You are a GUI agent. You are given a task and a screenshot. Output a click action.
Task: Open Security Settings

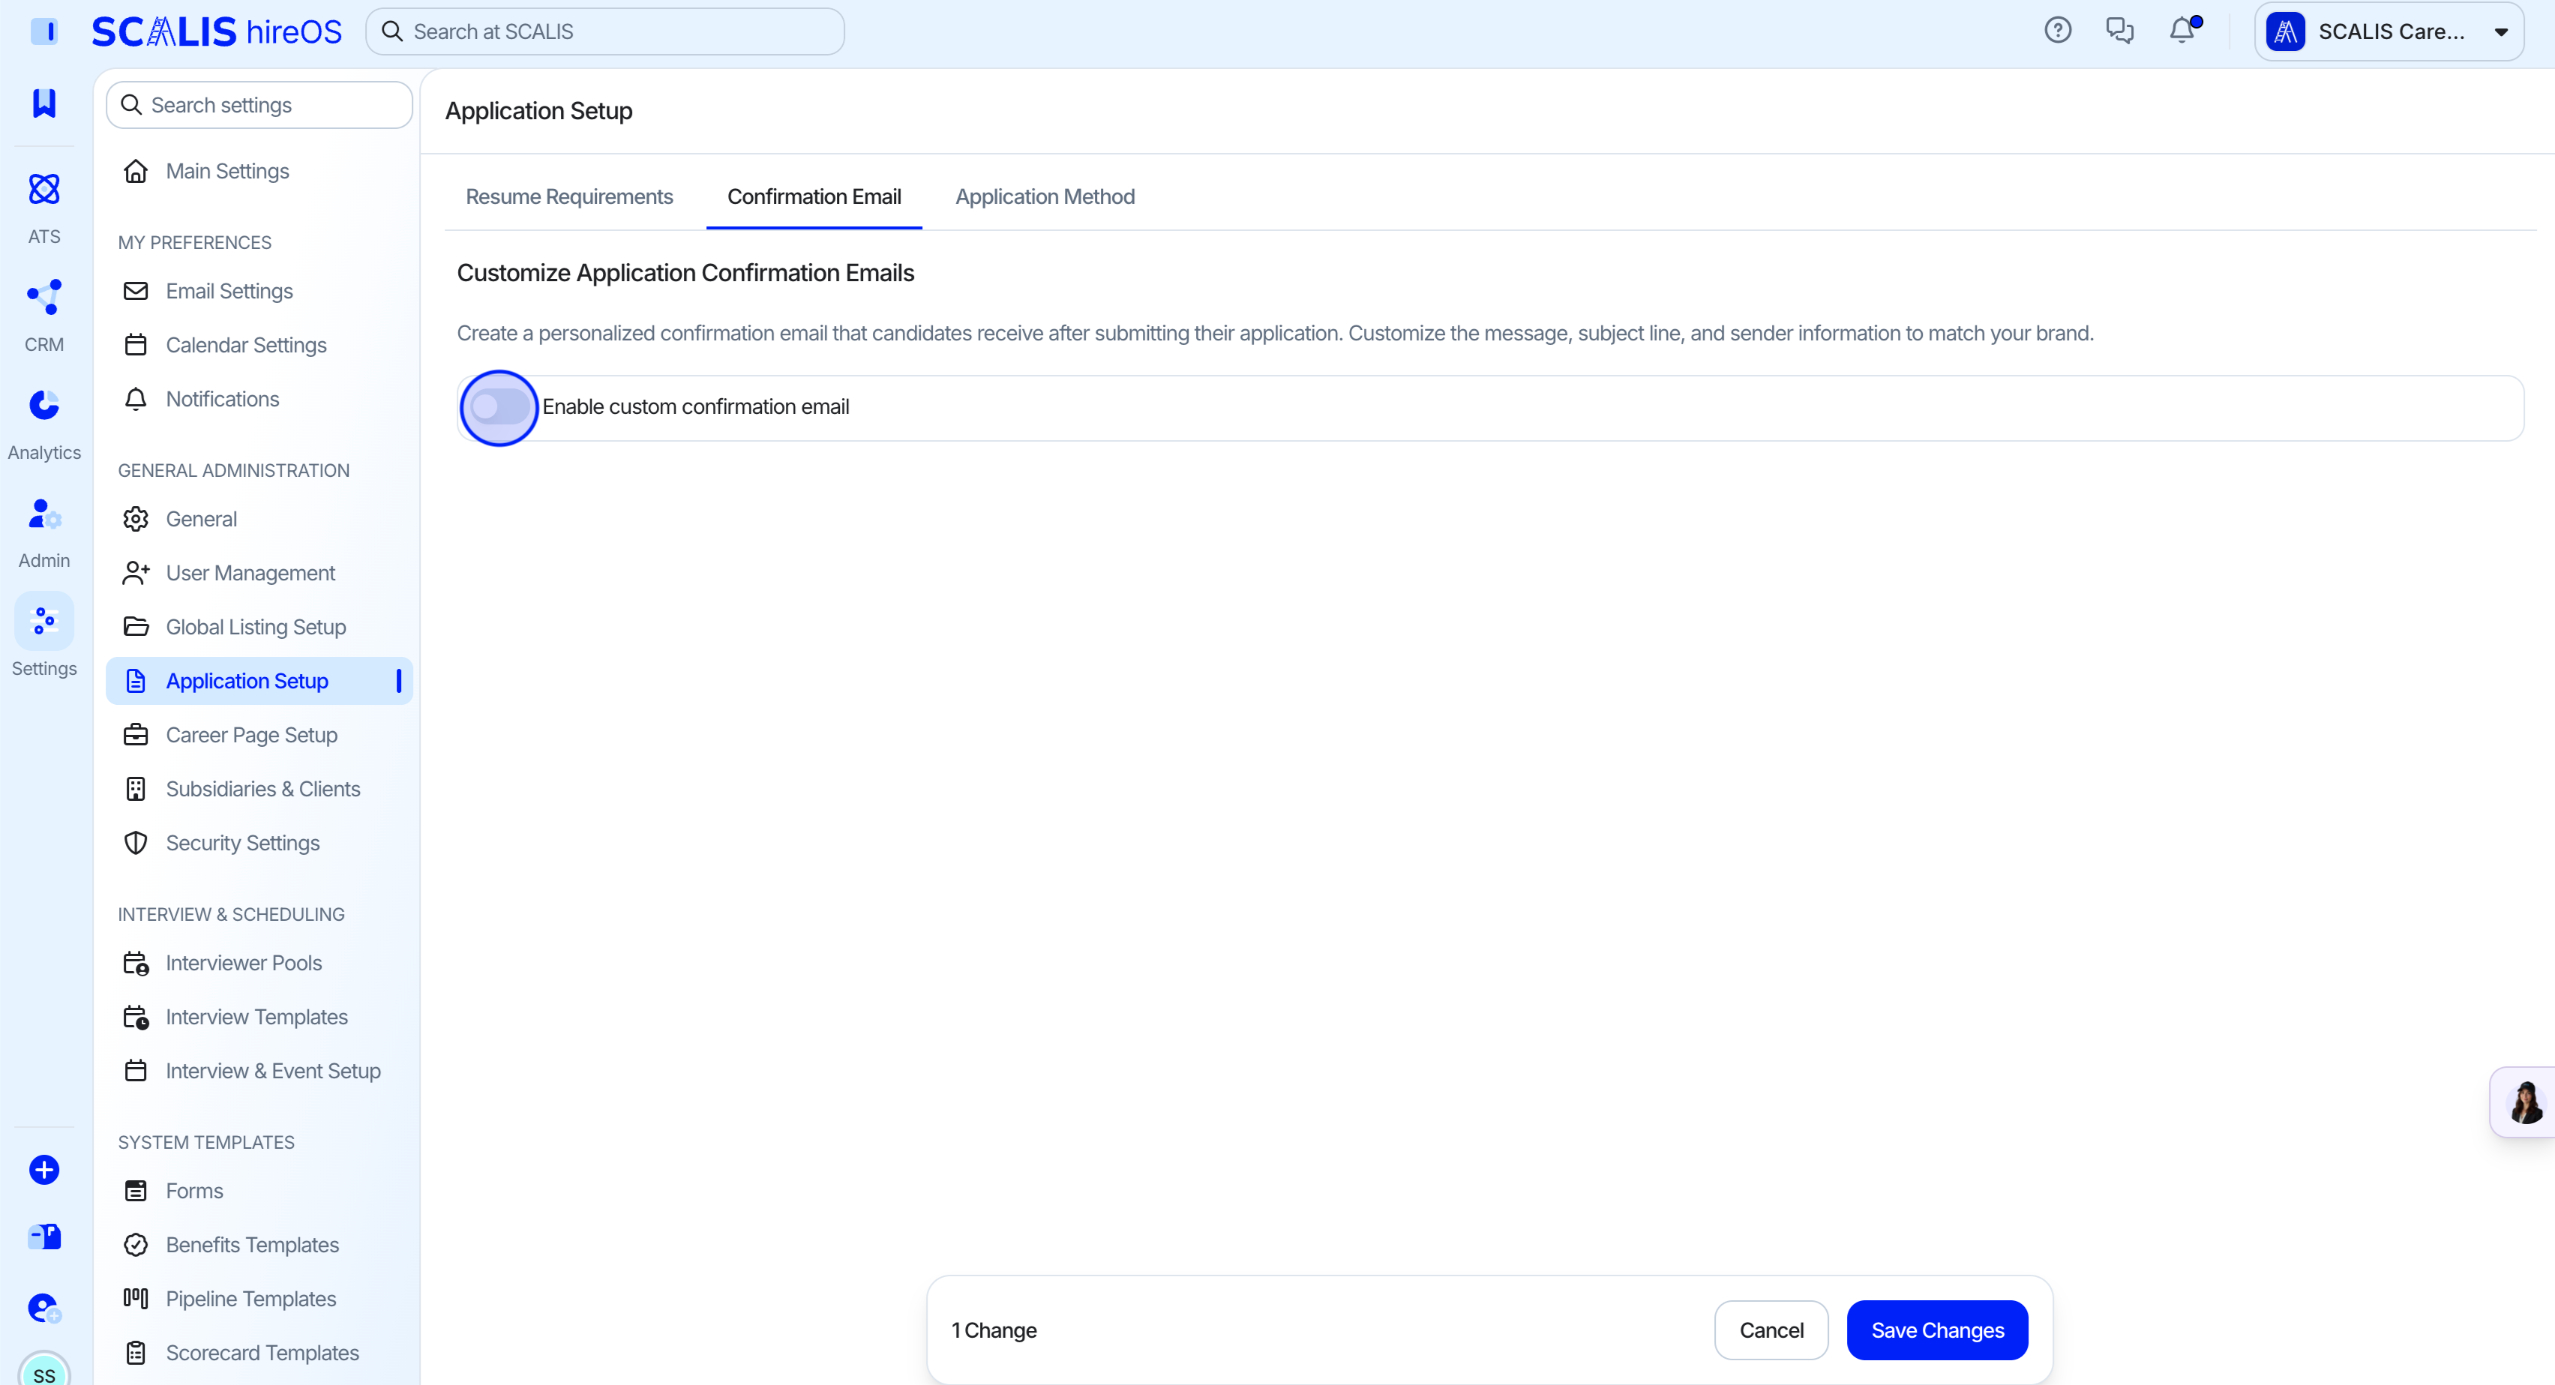[259, 843]
